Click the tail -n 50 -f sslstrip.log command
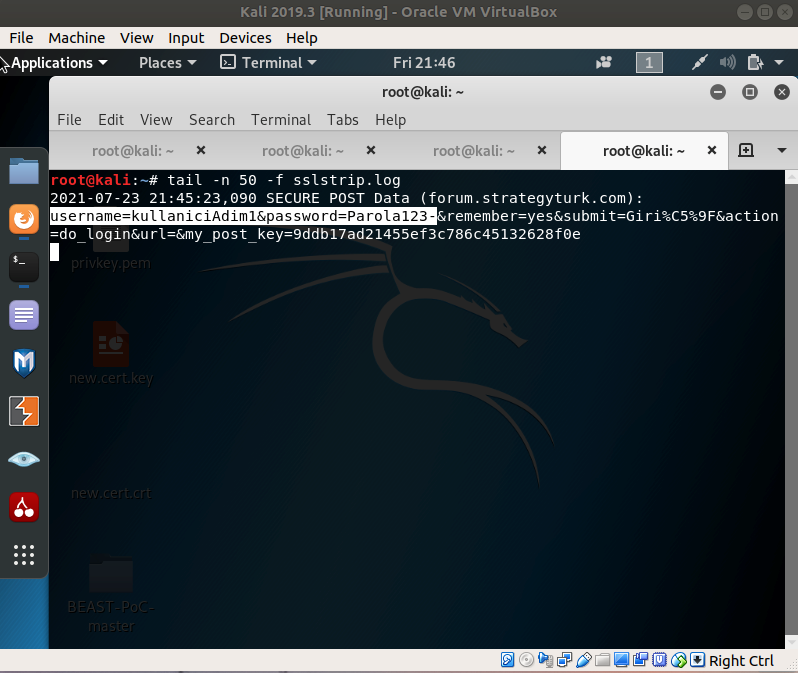 [283, 180]
